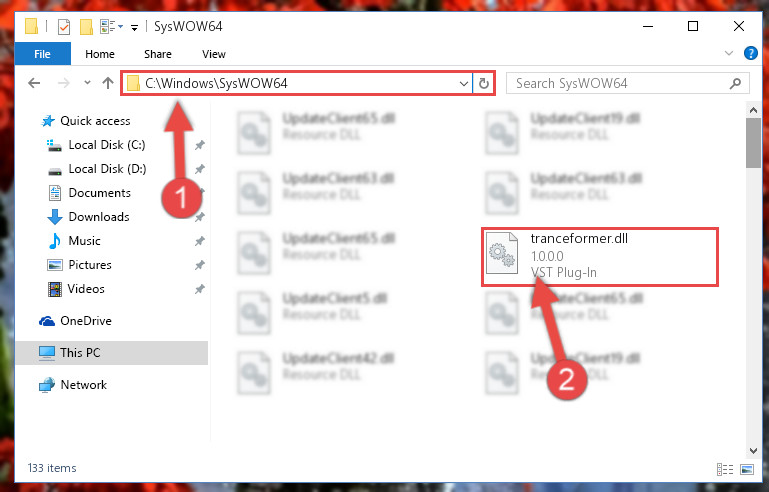This screenshot has height=492, width=769.
Task: Open the Help question mark icon
Action: point(750,53)
